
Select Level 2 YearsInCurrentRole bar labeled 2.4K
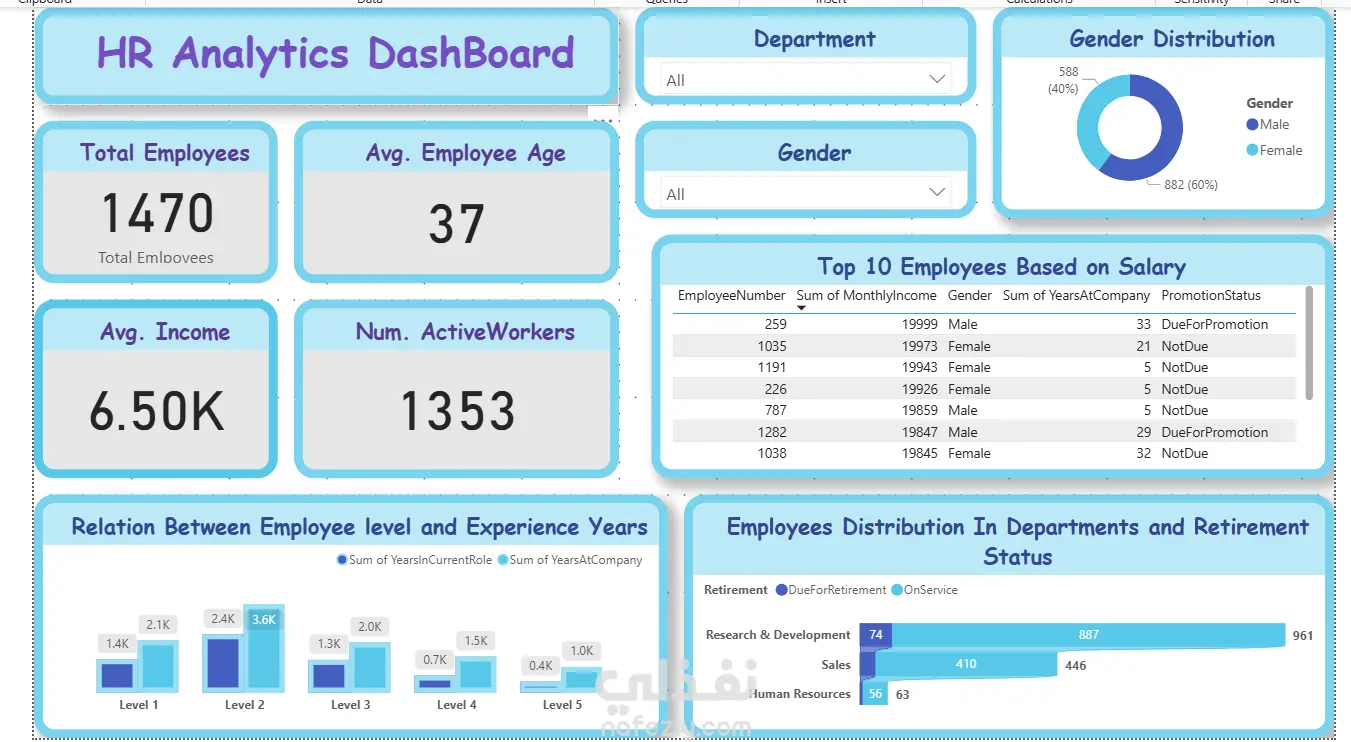tap(223, 664)
